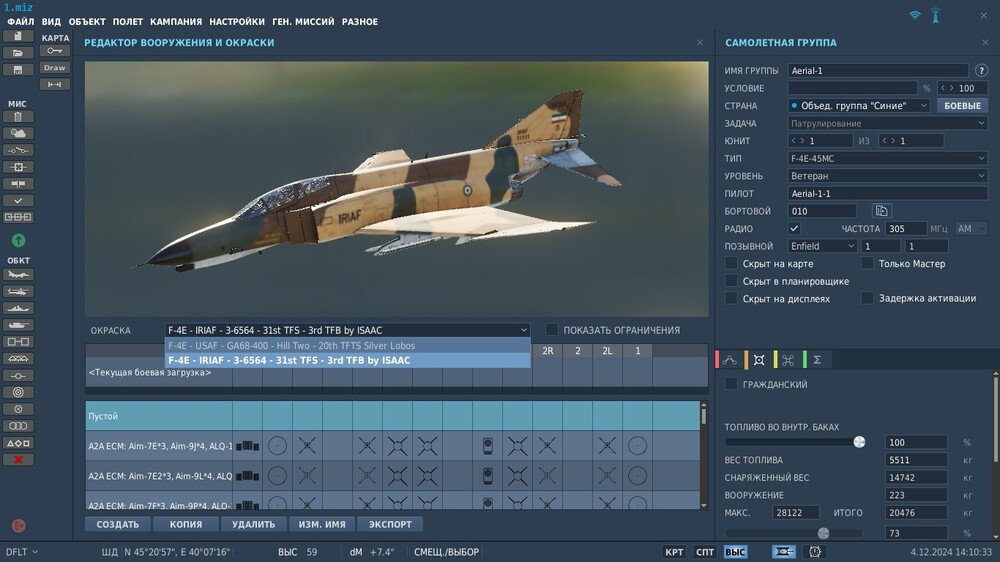Image resolution: width=1000 pixels, height=562 pixels.
Task: Select the ship group placement icon
Action: (18, 308)
